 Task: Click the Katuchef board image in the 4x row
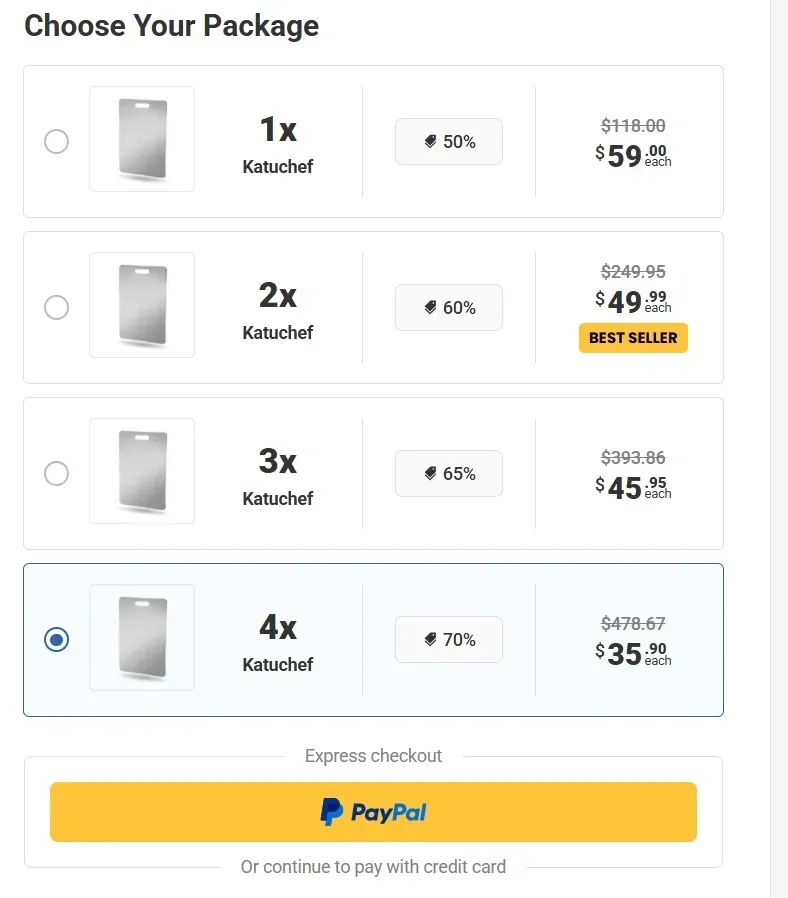(141, 637)
